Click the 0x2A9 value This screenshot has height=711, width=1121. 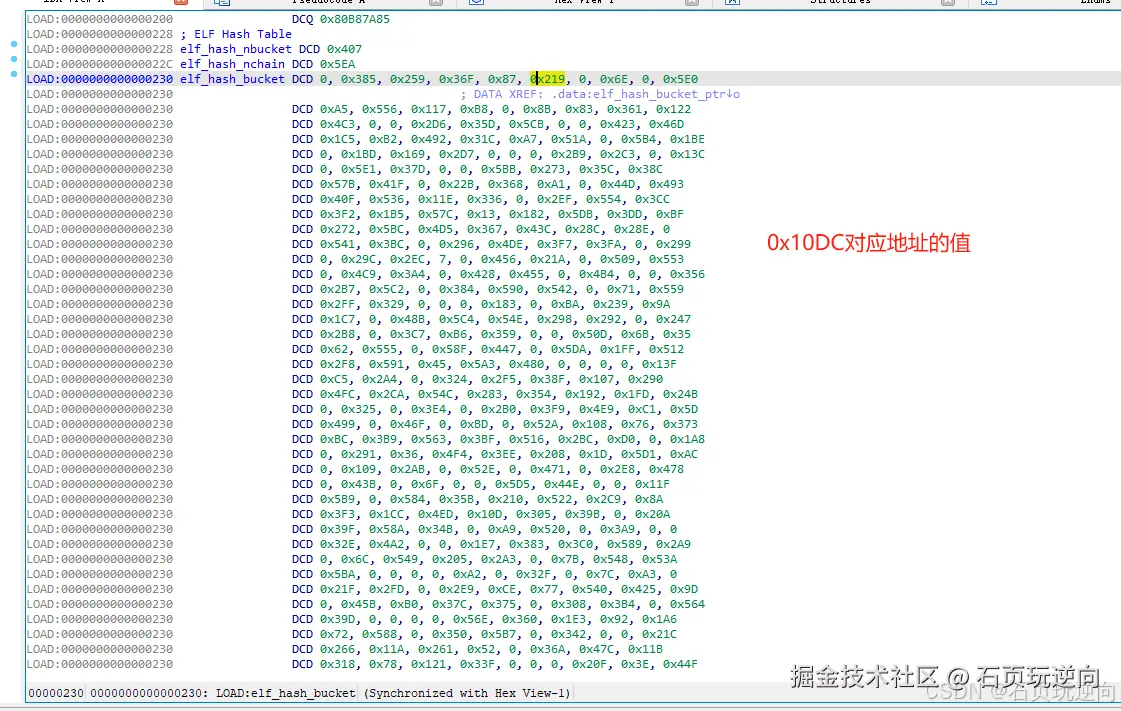coord(673,545)
